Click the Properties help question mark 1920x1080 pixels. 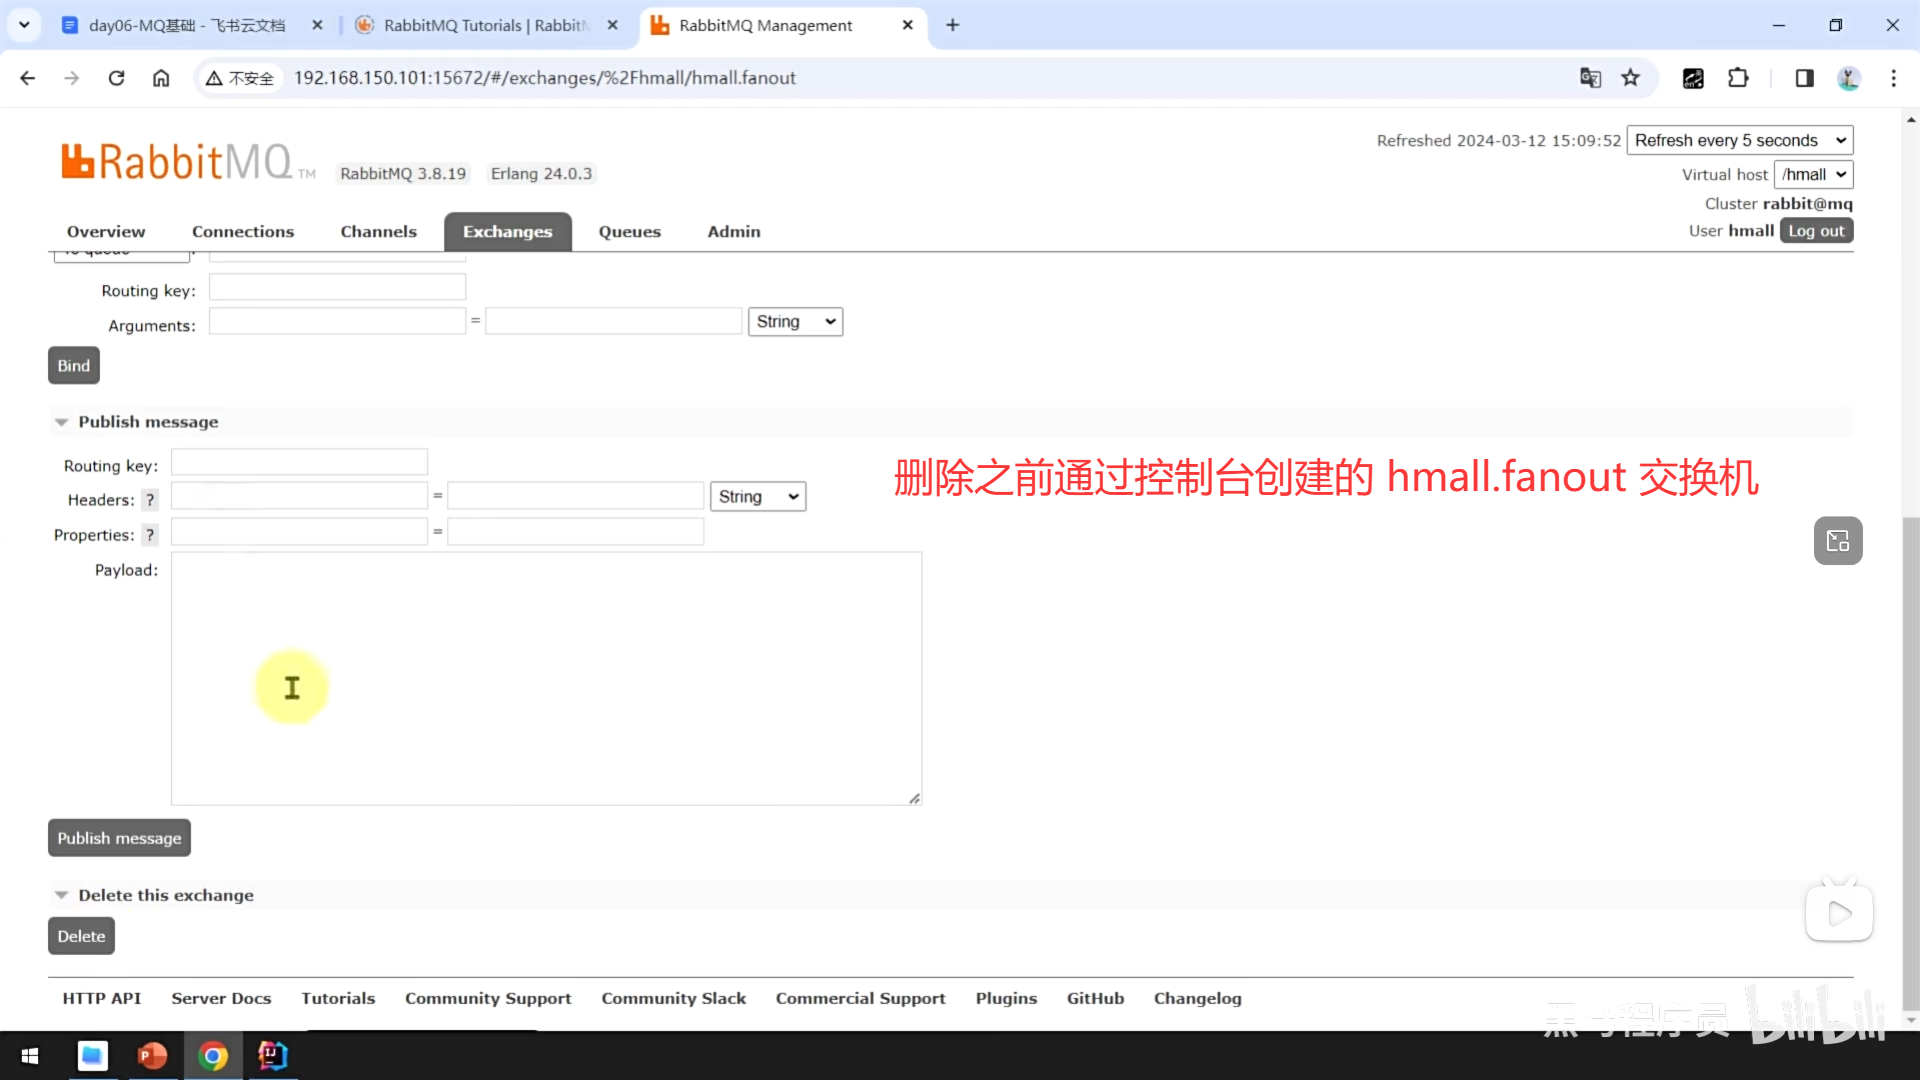tap(150, 535)
